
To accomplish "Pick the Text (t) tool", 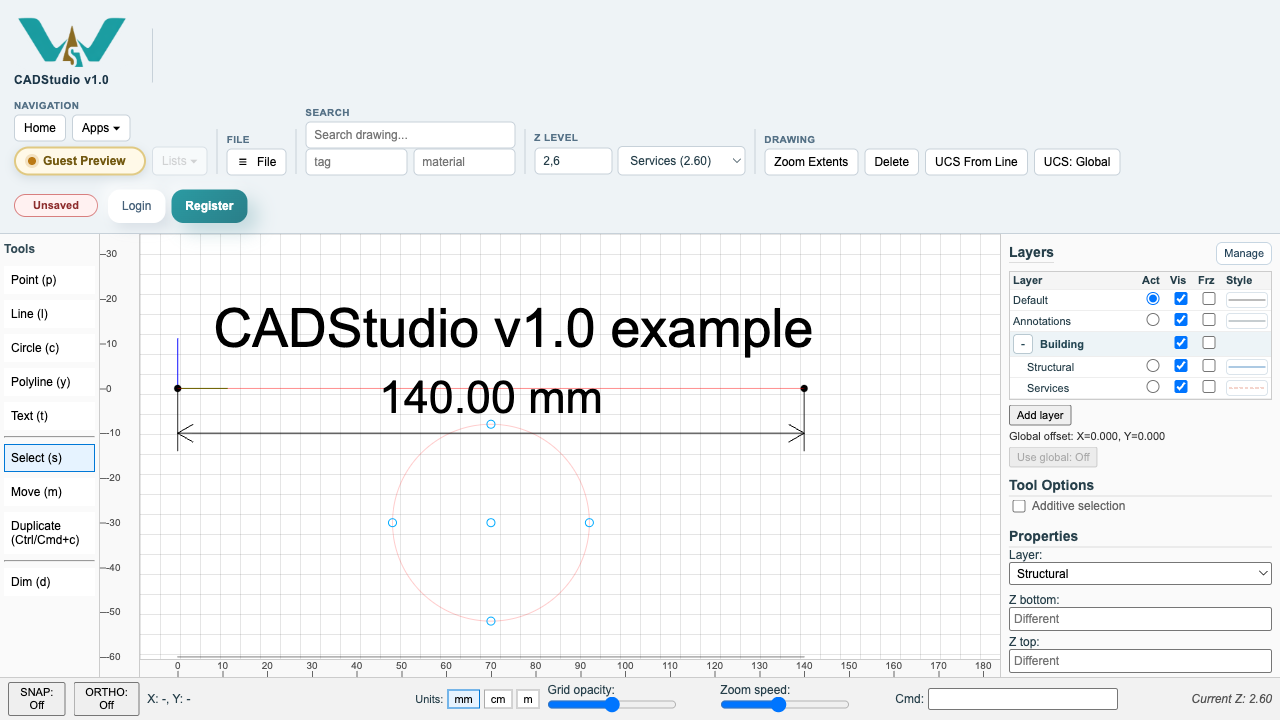I will 49,416.
